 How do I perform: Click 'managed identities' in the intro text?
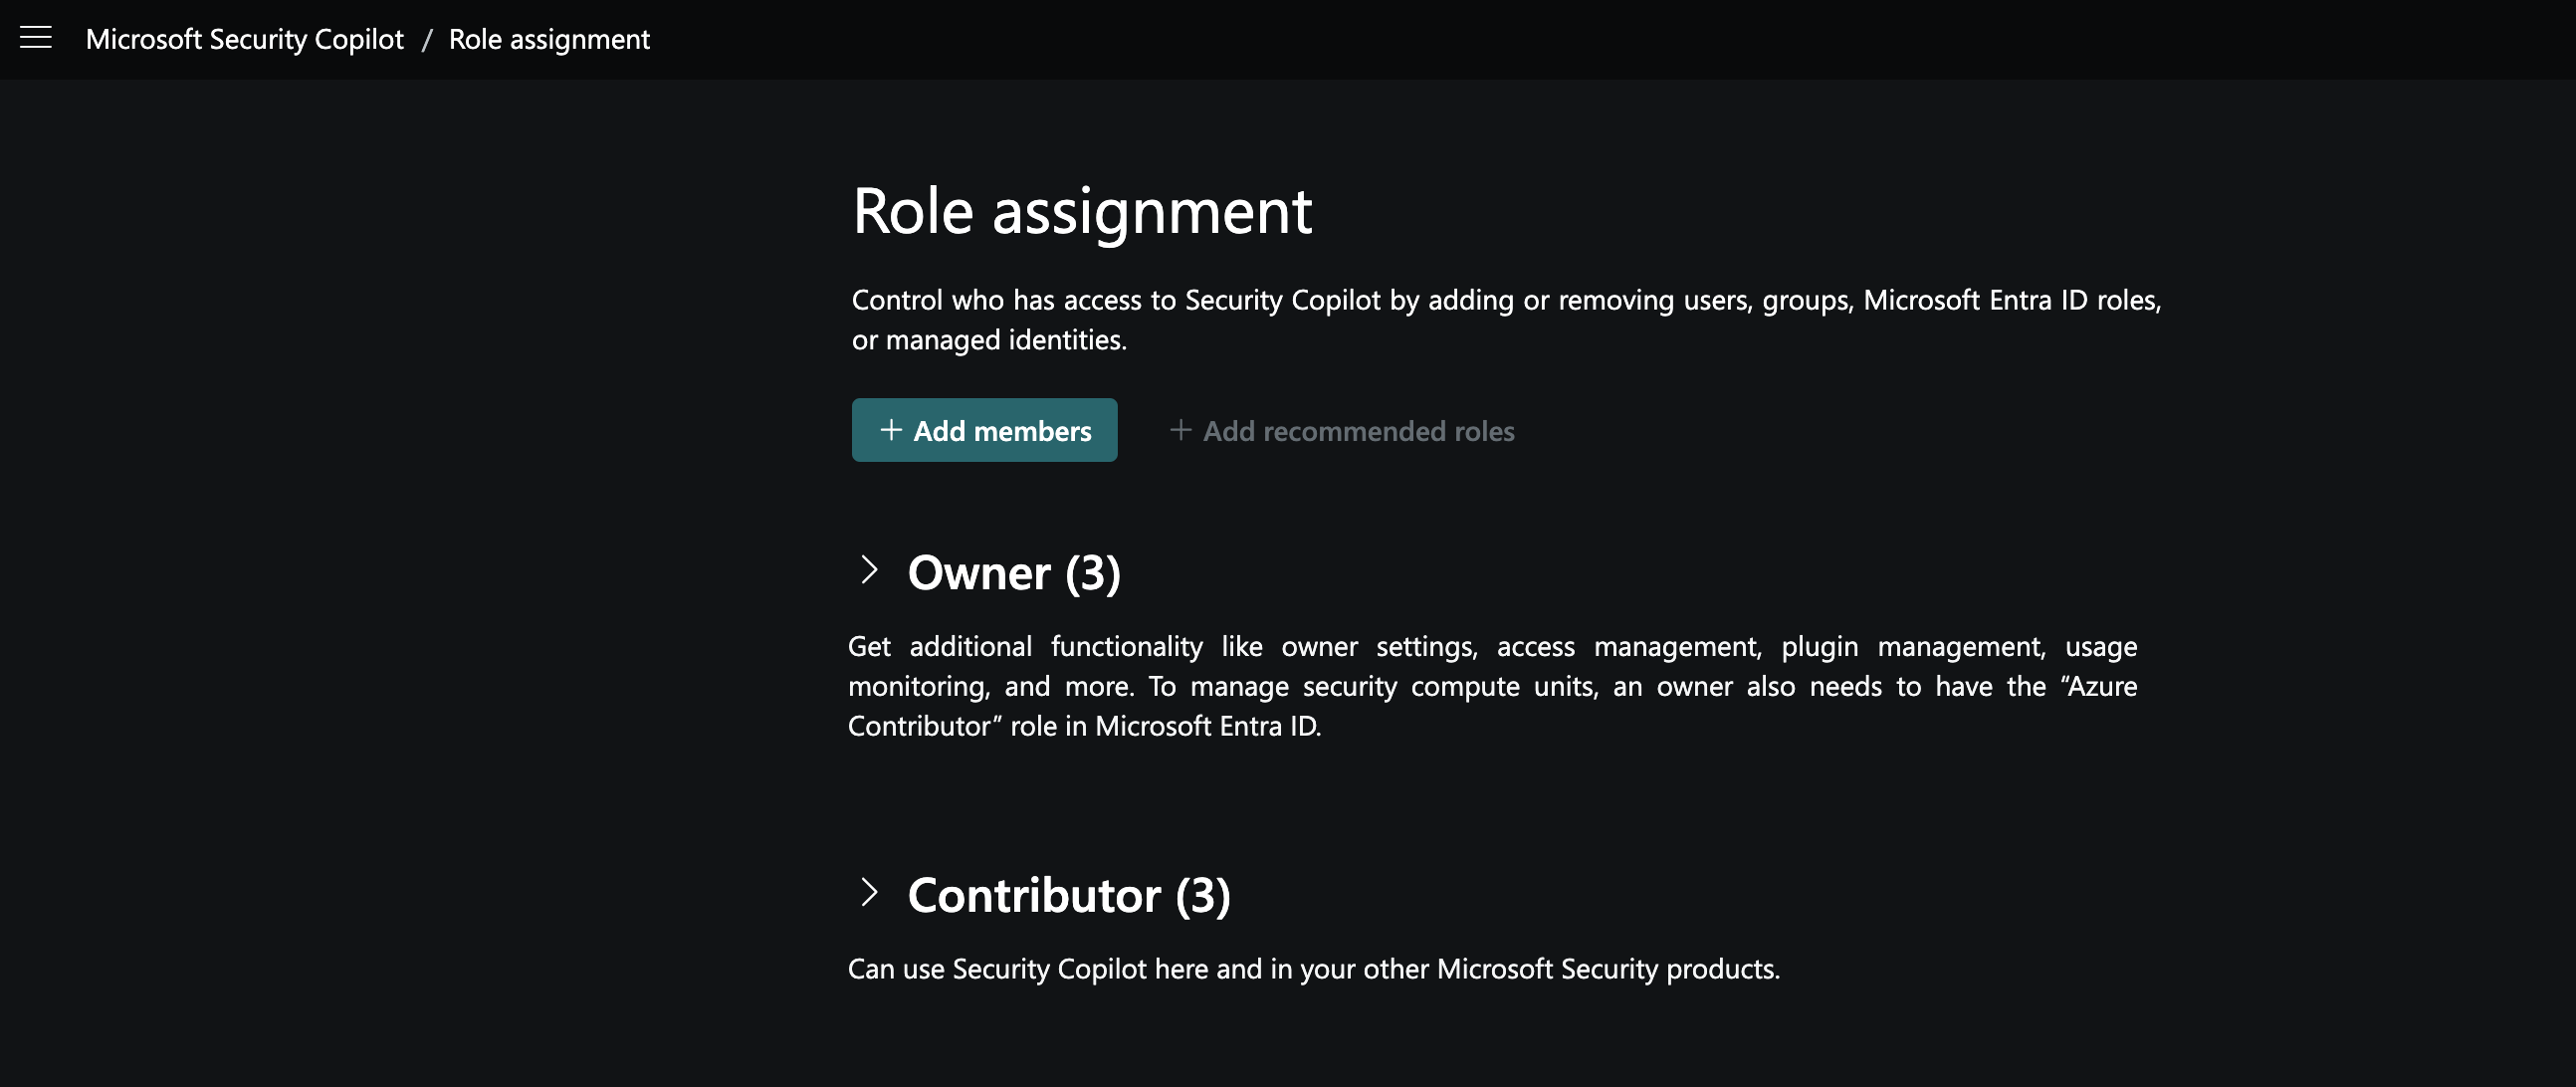1004,340
